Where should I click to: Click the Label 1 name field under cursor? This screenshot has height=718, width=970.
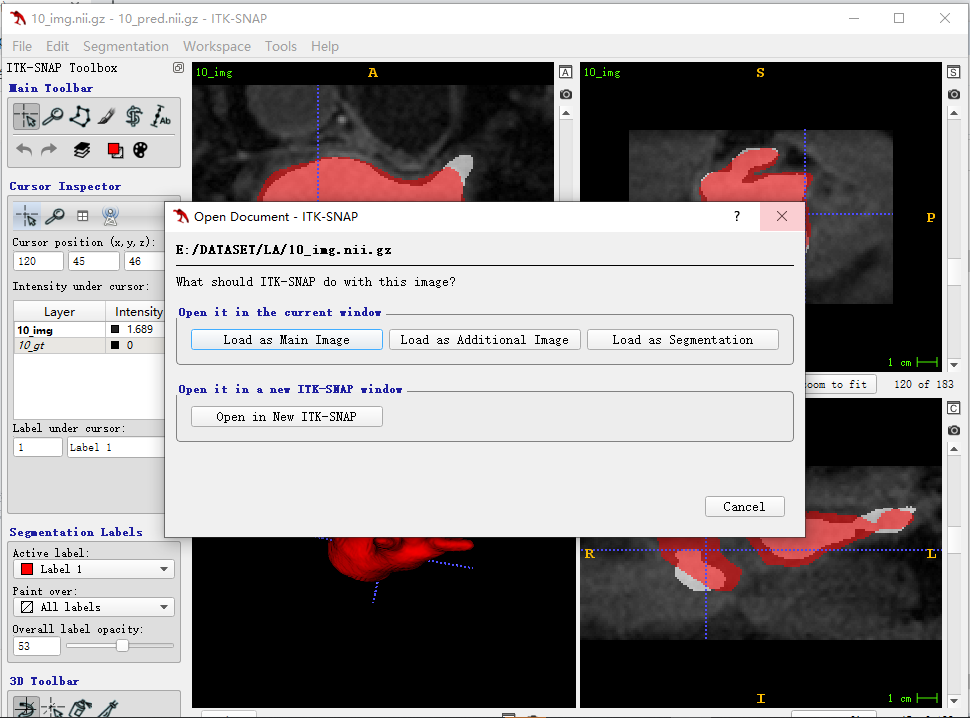point(116,447)
